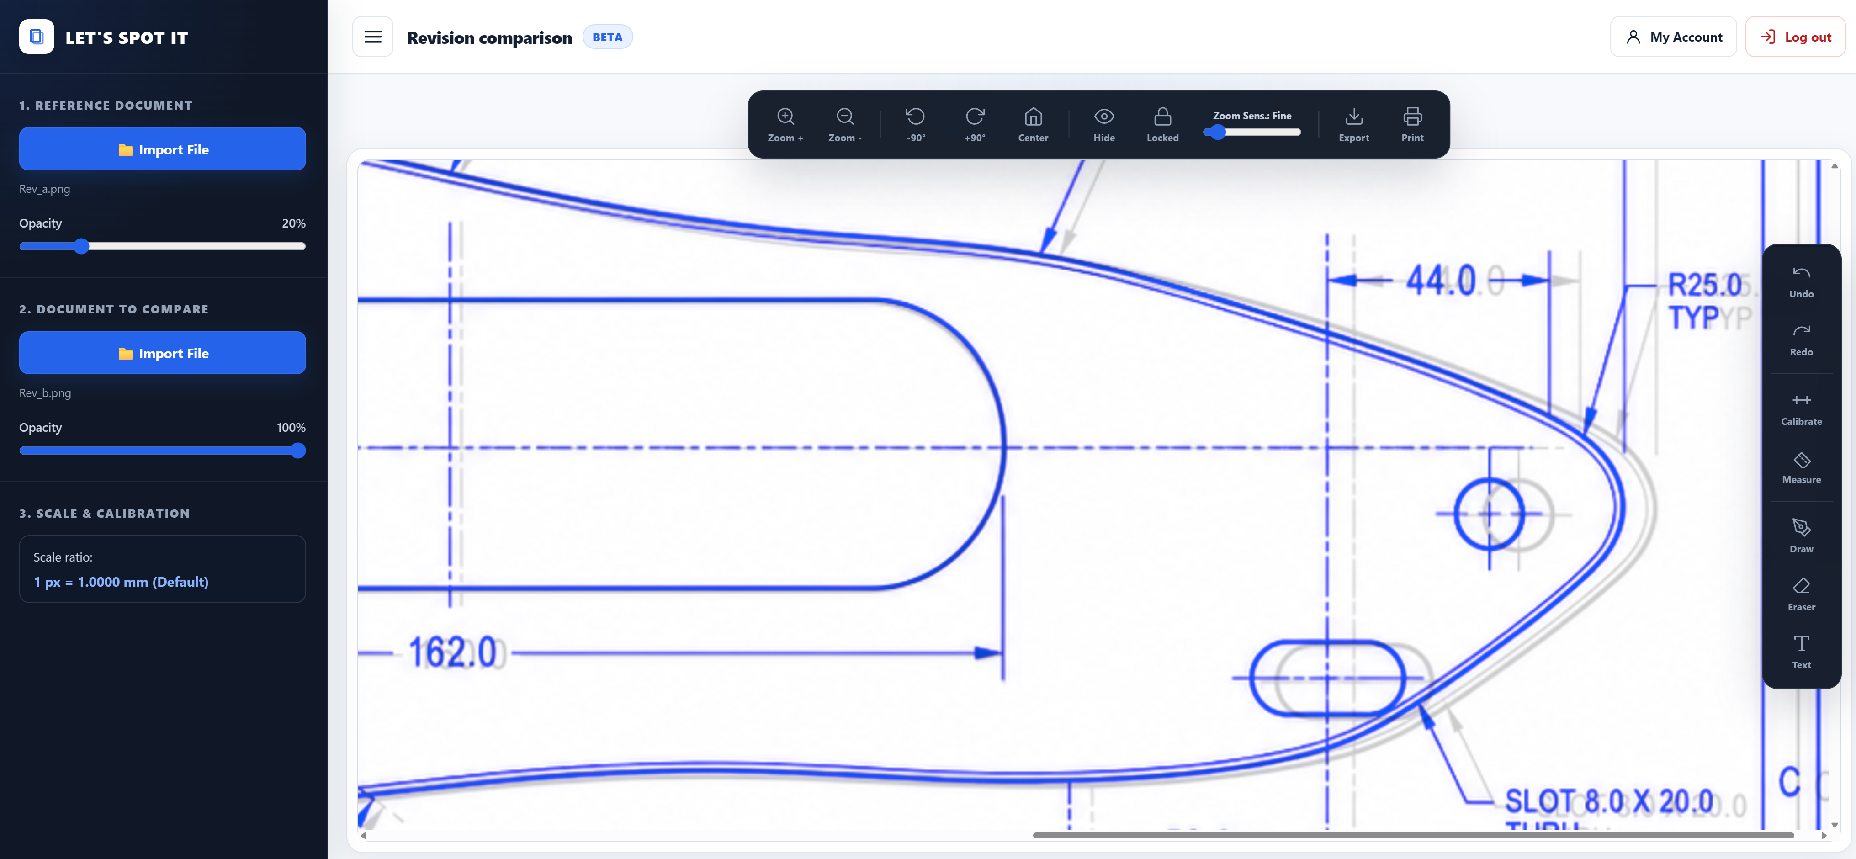Rotate the view by +90°

(x=975, y=116)
